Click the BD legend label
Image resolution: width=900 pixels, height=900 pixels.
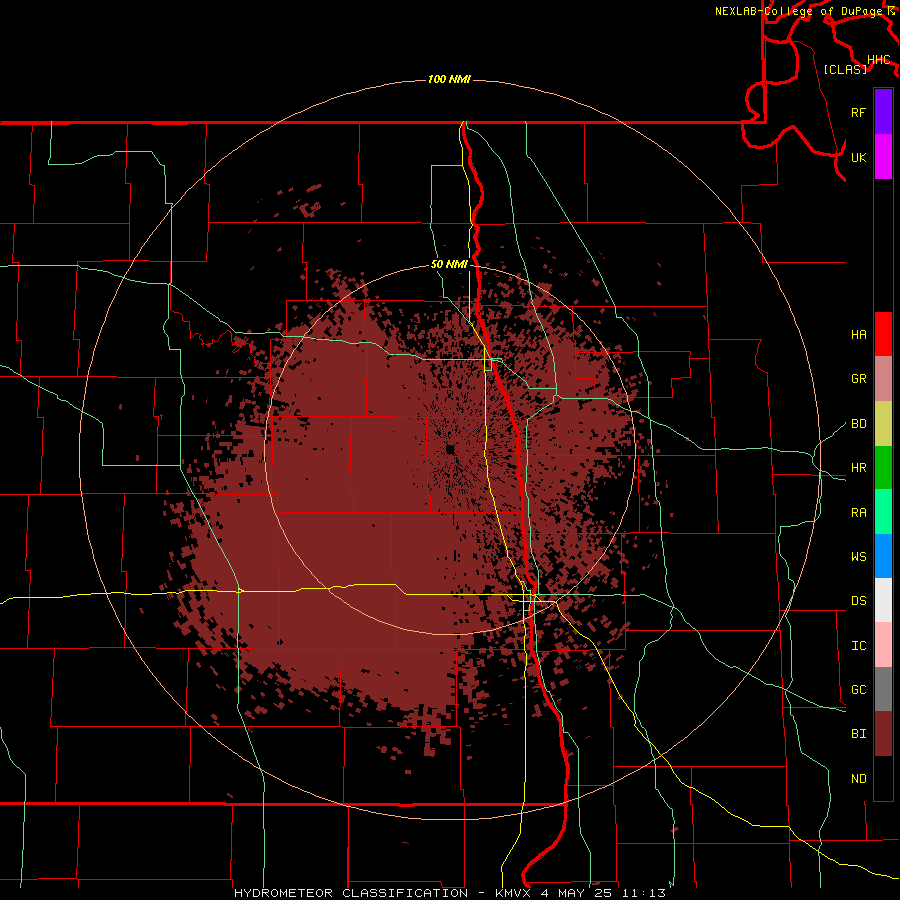858,424
